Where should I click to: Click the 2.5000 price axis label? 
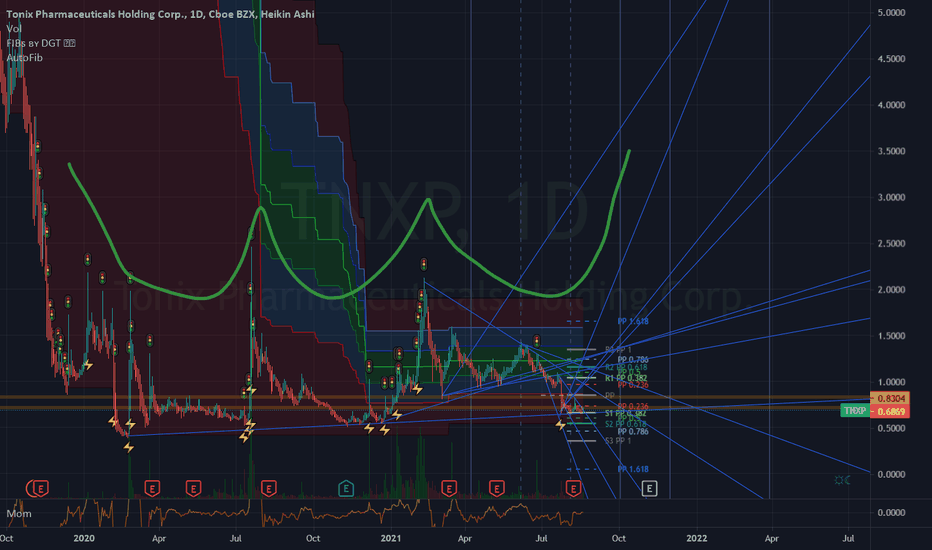pos(891,243)
